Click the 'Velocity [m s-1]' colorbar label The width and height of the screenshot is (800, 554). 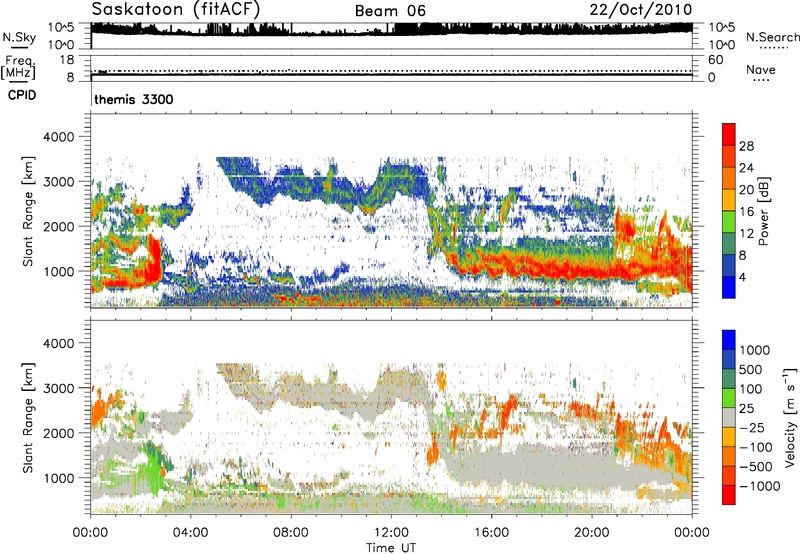[790, 417]
